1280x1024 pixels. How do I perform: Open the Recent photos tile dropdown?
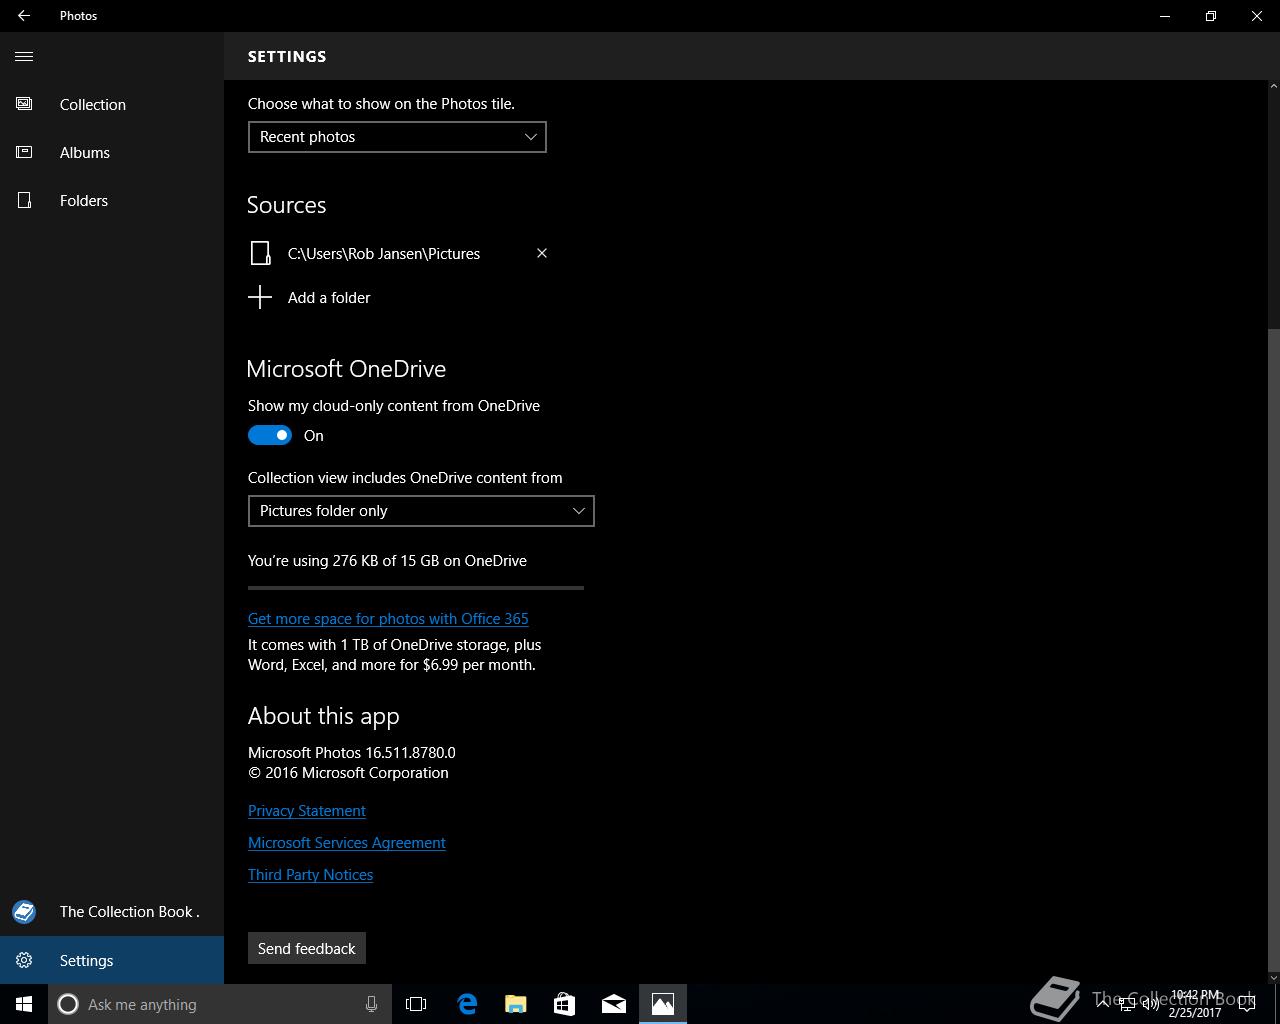397,137
